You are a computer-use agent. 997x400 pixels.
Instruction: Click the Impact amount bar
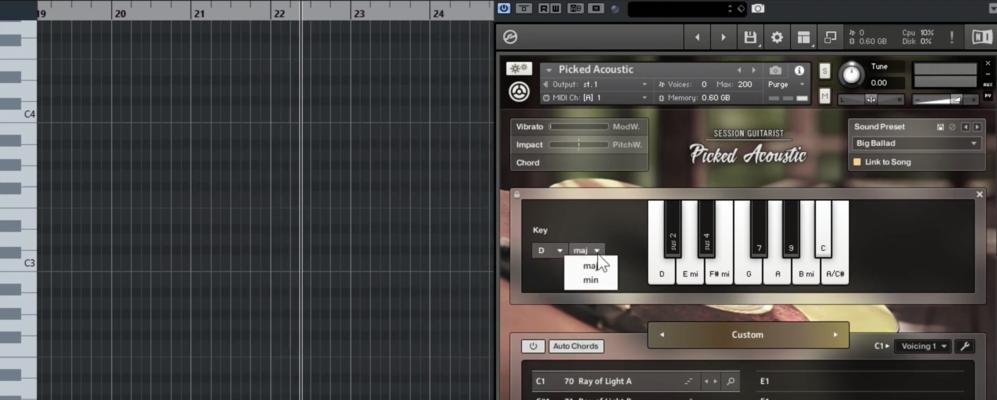579,145
